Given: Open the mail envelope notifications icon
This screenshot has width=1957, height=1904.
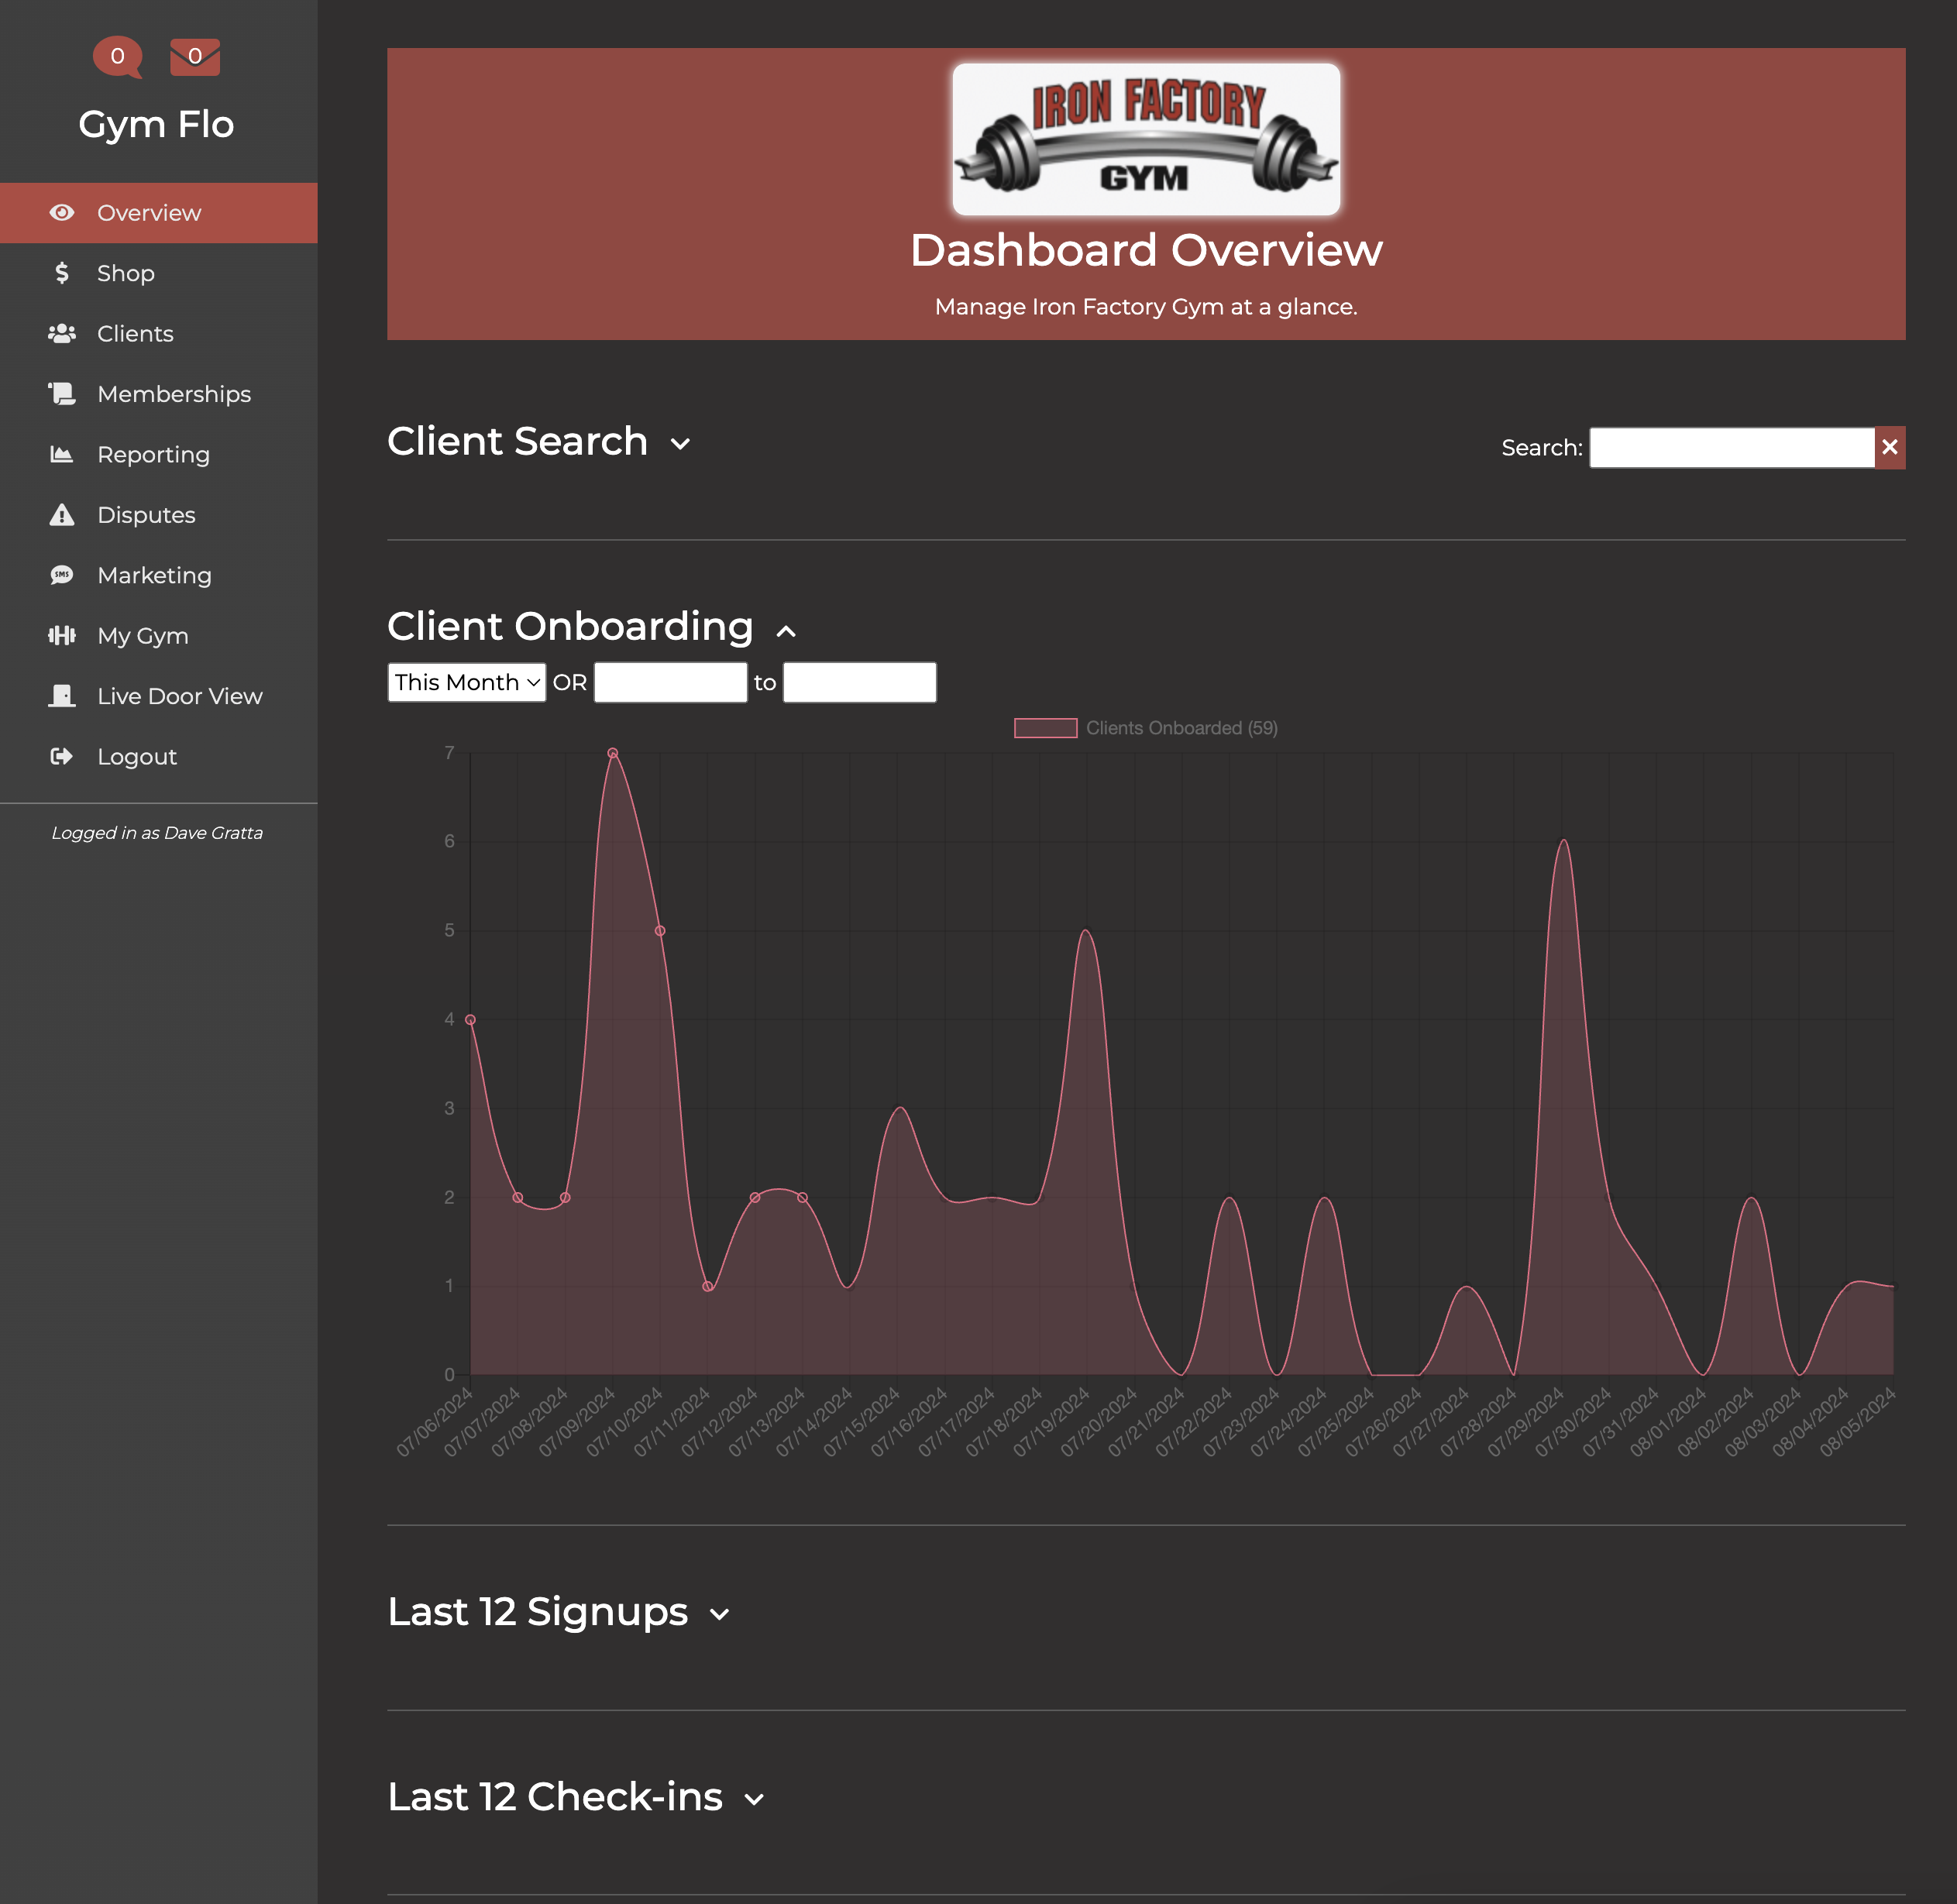Looking at the screenshot, I should click(x=195, y=57).
